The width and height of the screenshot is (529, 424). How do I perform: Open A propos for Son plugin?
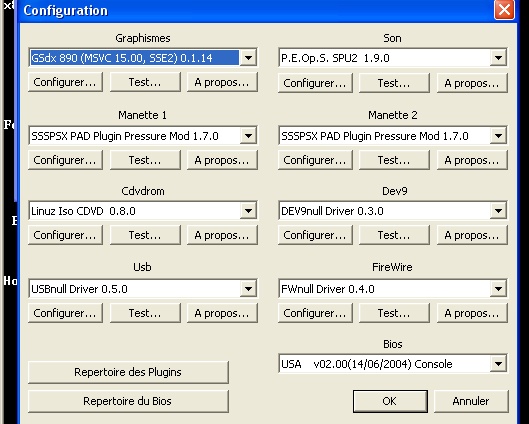(472, 83)
